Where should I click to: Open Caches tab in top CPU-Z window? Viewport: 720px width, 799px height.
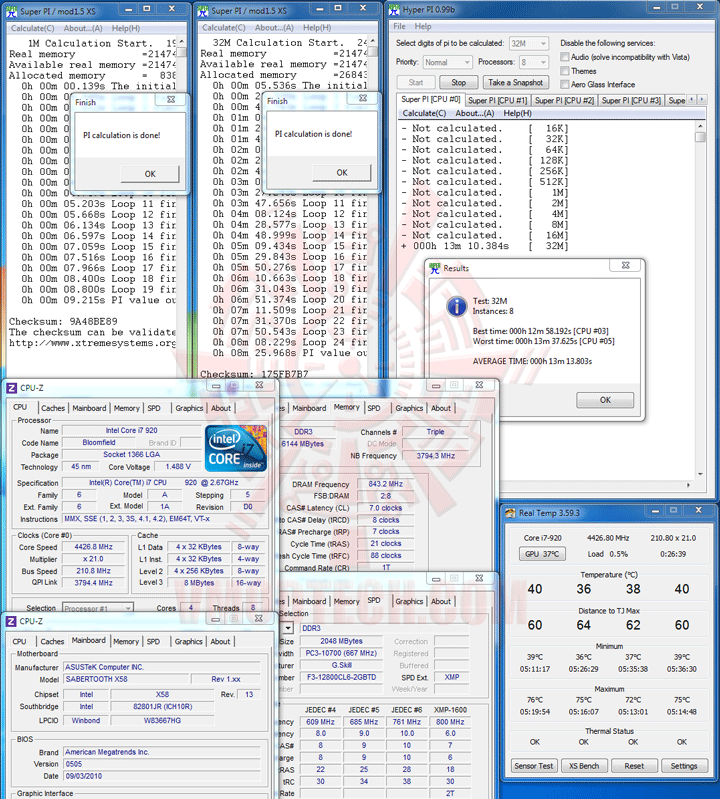tap(53, 408)
